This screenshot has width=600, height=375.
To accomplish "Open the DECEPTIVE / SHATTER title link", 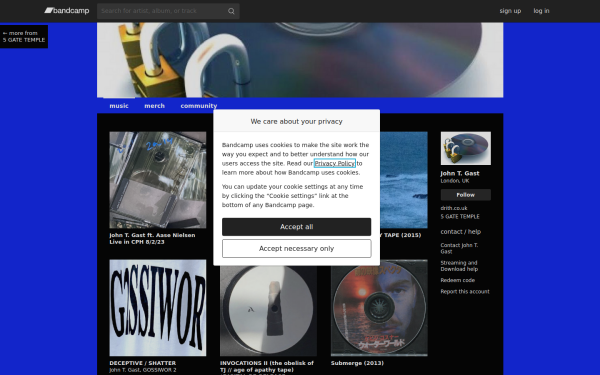I will pos(143,363).
